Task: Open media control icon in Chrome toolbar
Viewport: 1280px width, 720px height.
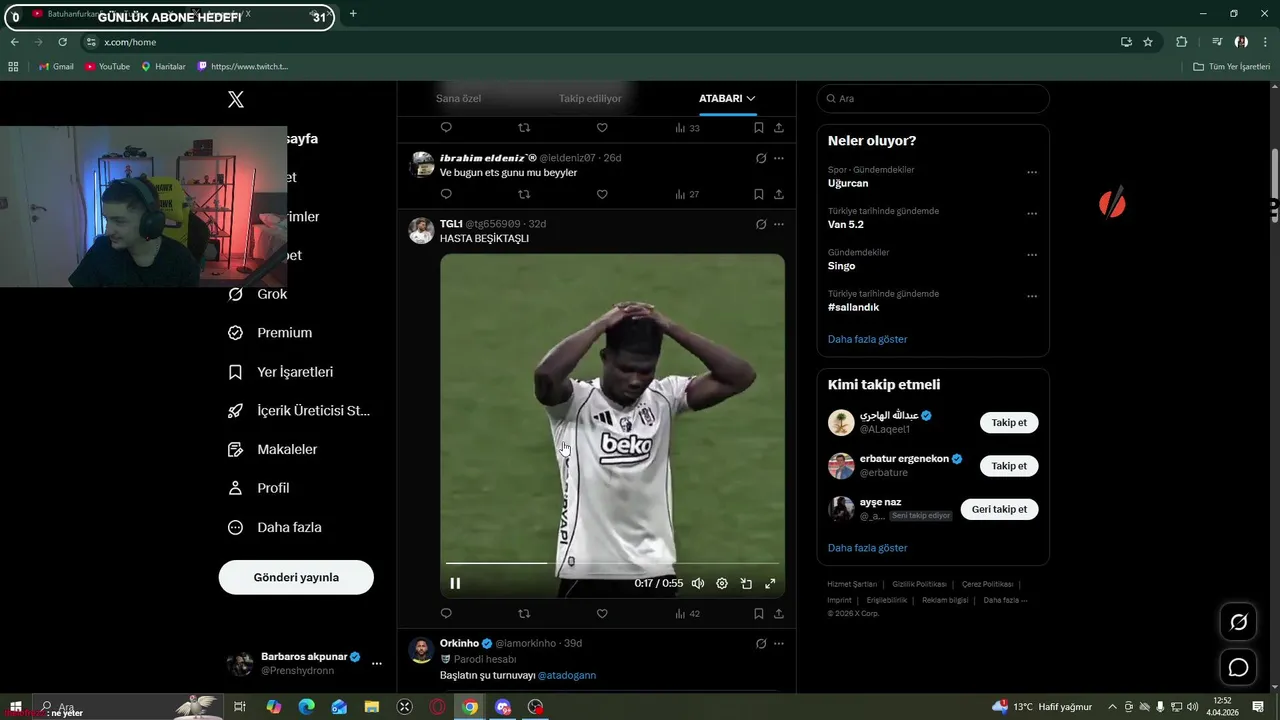Action: pyautogui.click(x=1217, y=42)
